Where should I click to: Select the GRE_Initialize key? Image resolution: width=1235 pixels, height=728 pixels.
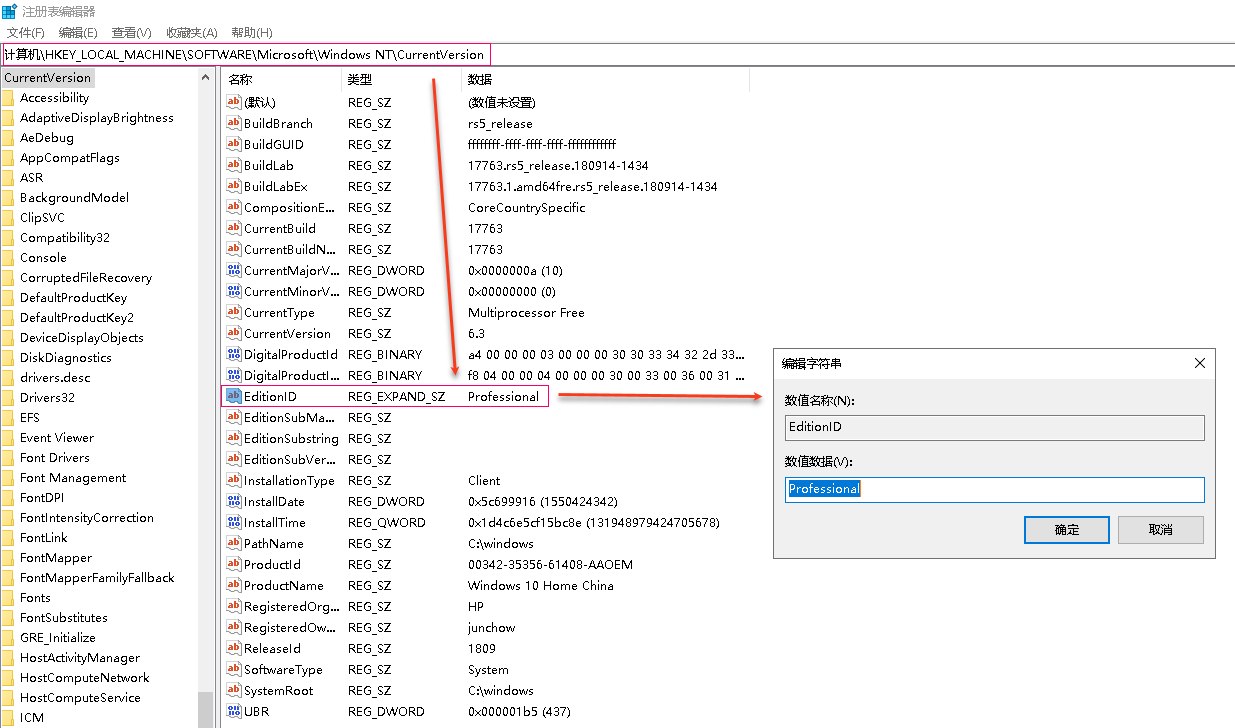pyautogui.click(x=58, y=638)
